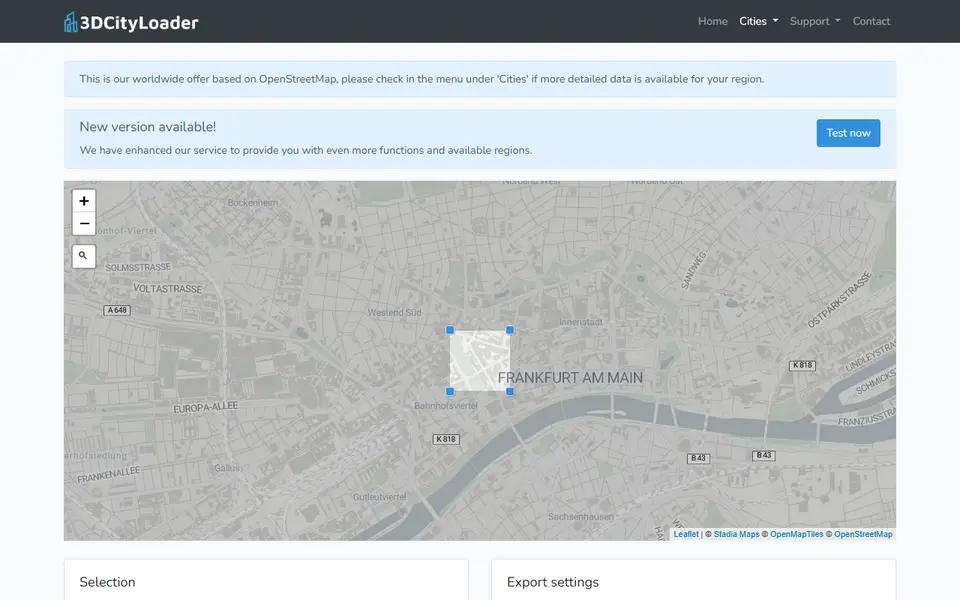Viewport: 960px width, 600px height.
Task: Zoom in on the map
Action: click(84, 201)
